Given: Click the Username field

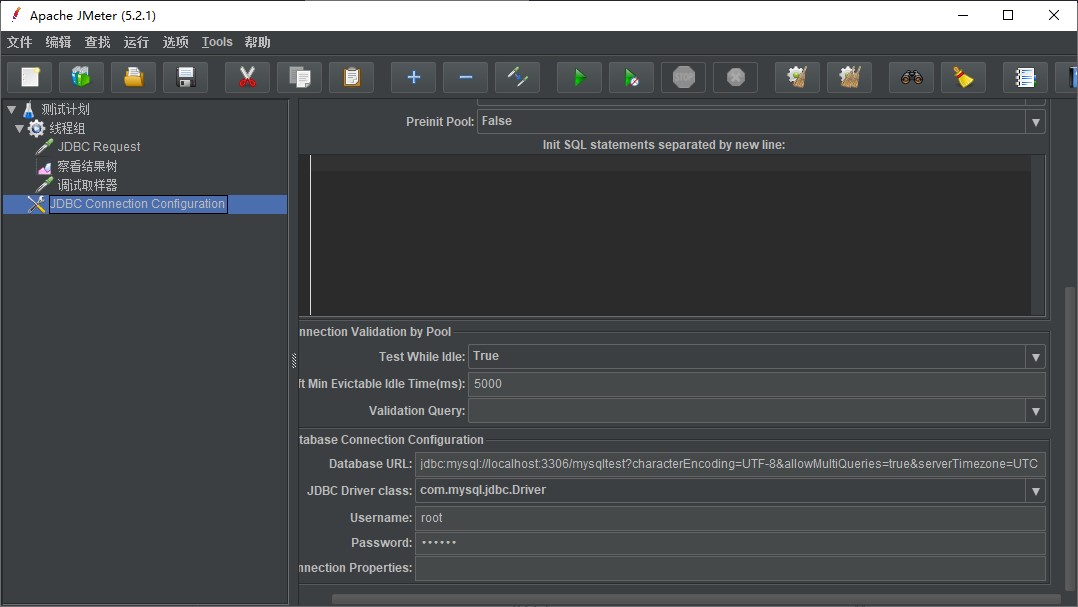Looking at the screenshot, I should (x=730, y=518).
